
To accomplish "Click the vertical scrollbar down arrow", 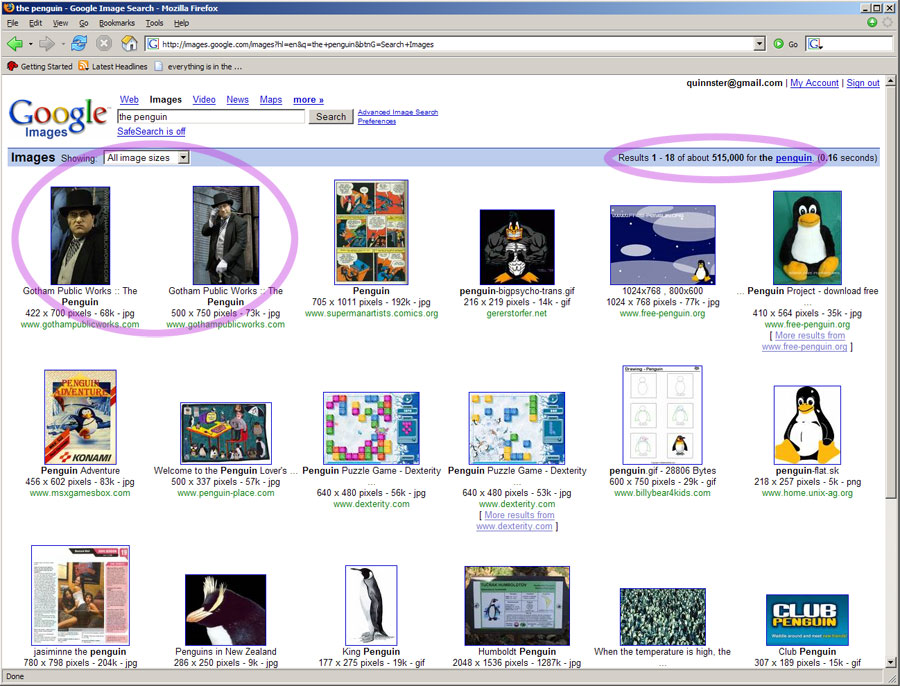I will tap(890, 662).
